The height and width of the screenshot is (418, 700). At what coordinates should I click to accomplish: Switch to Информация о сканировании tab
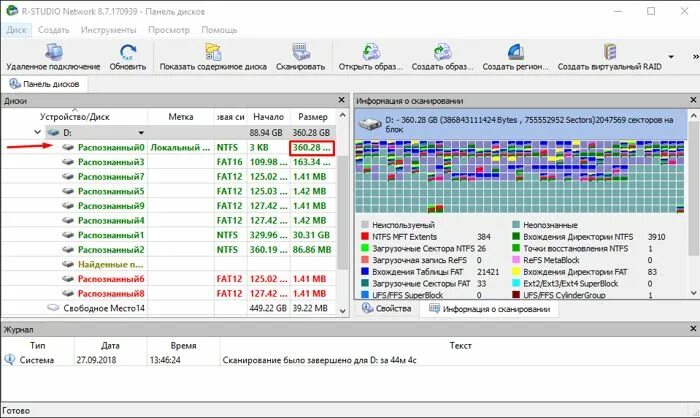click(x=489, y=309)
